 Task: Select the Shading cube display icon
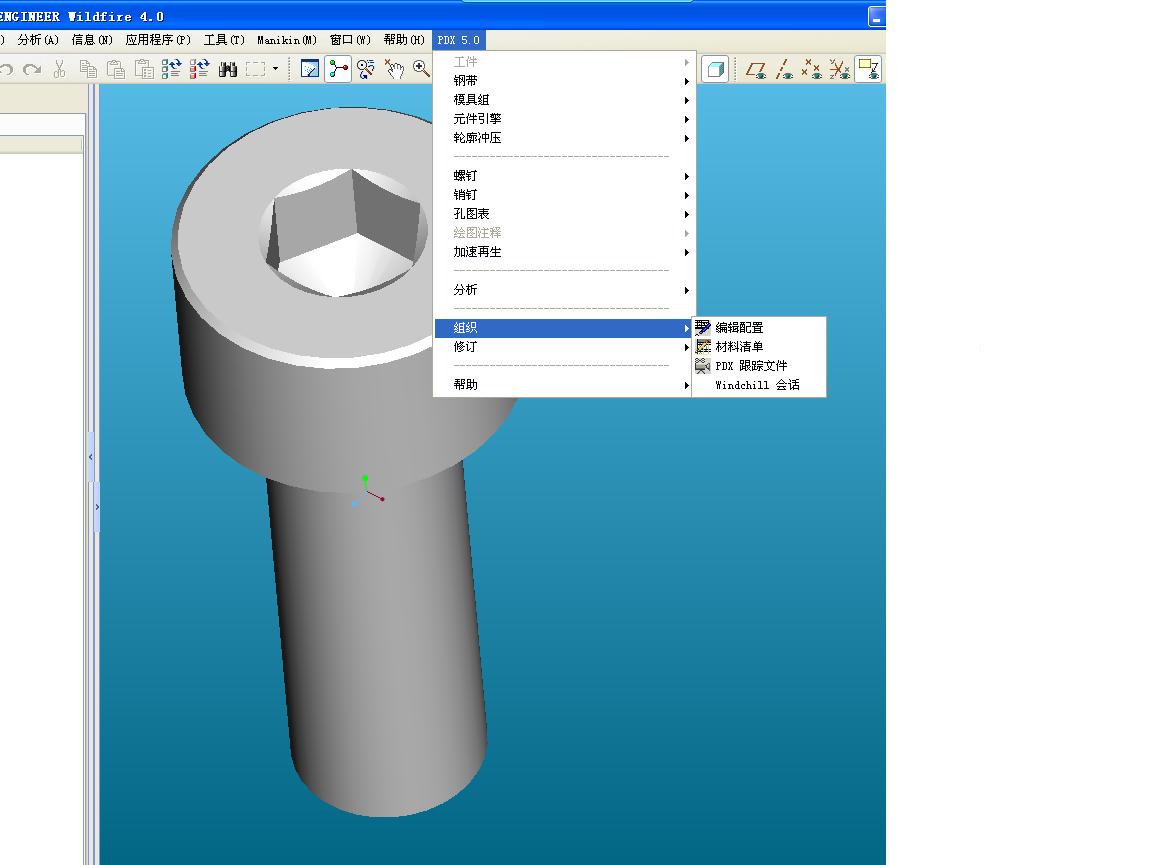[x=715, y=69]
